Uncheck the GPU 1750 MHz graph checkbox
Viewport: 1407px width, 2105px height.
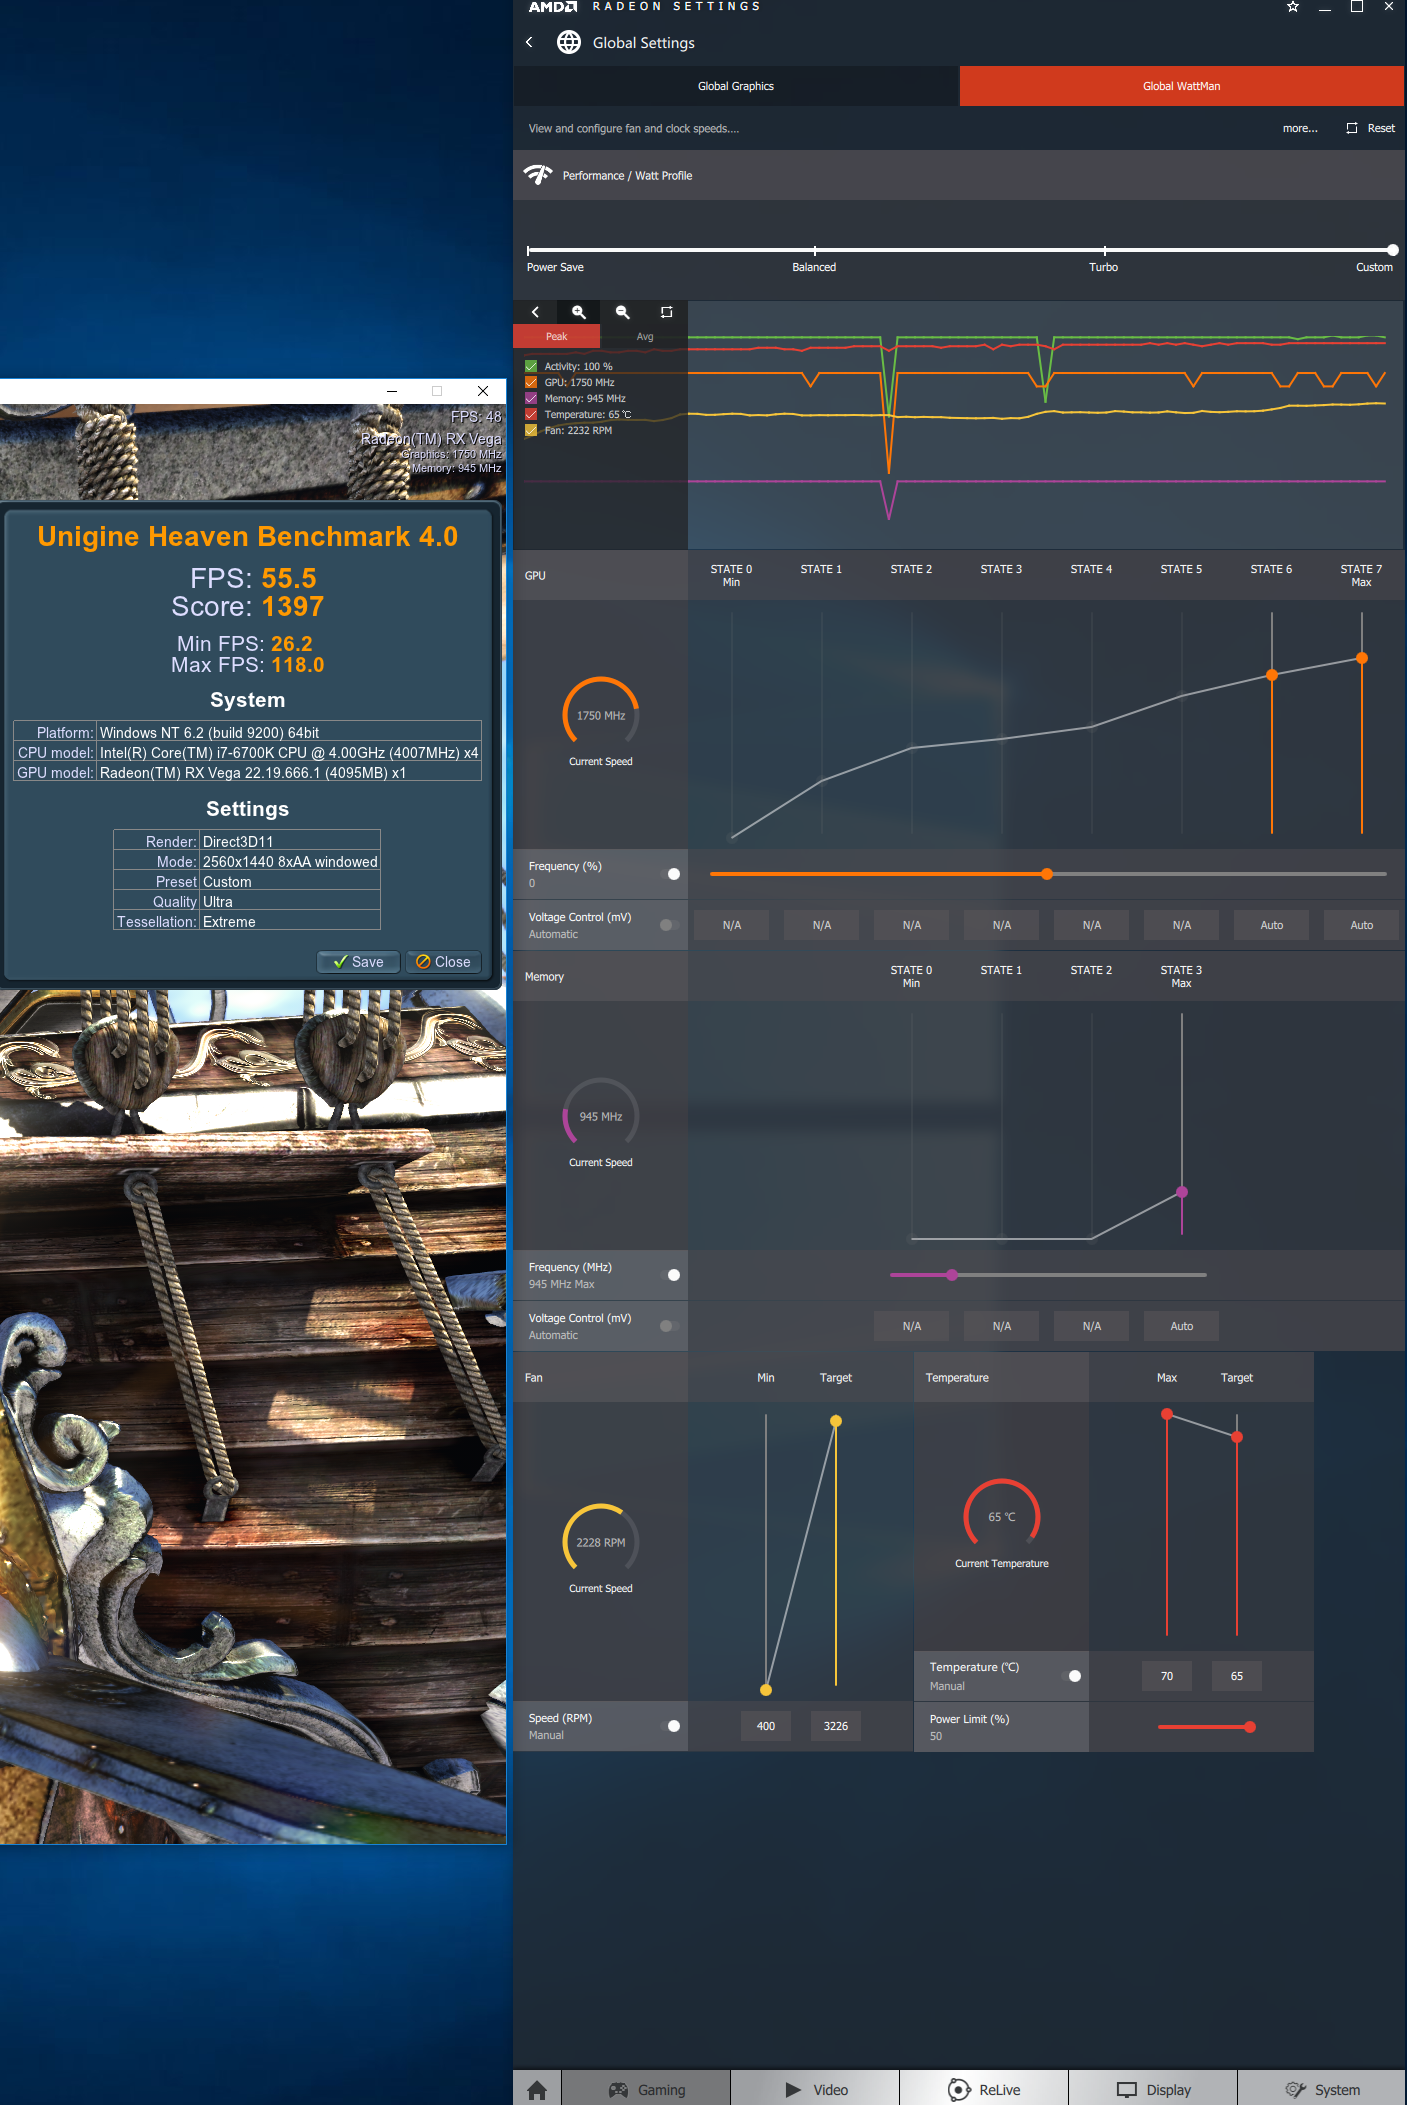click(531, 382)
